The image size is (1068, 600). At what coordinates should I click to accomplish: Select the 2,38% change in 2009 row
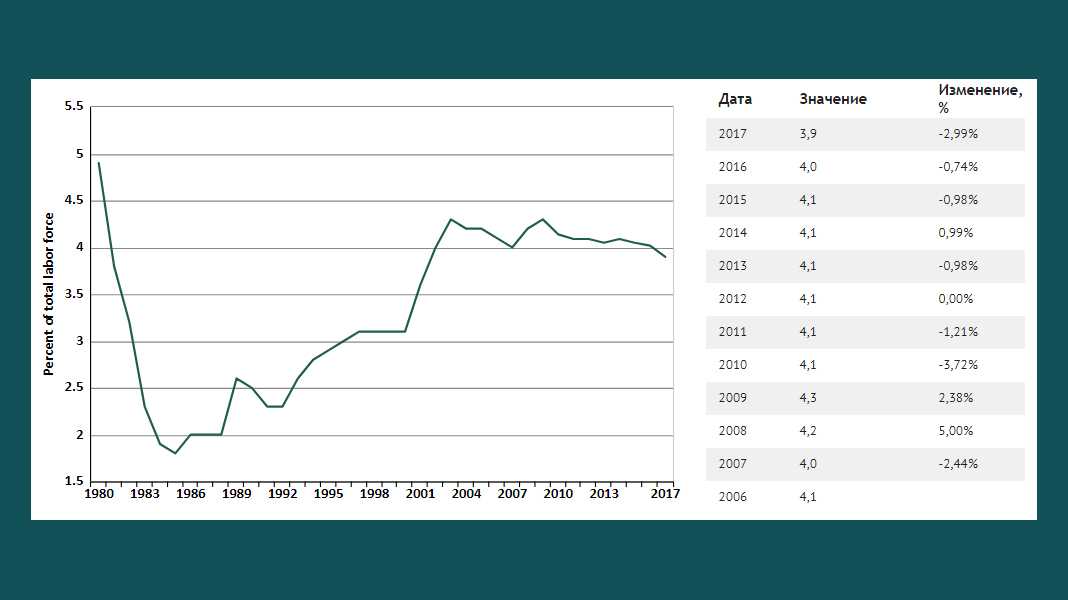tap(955, 398)
